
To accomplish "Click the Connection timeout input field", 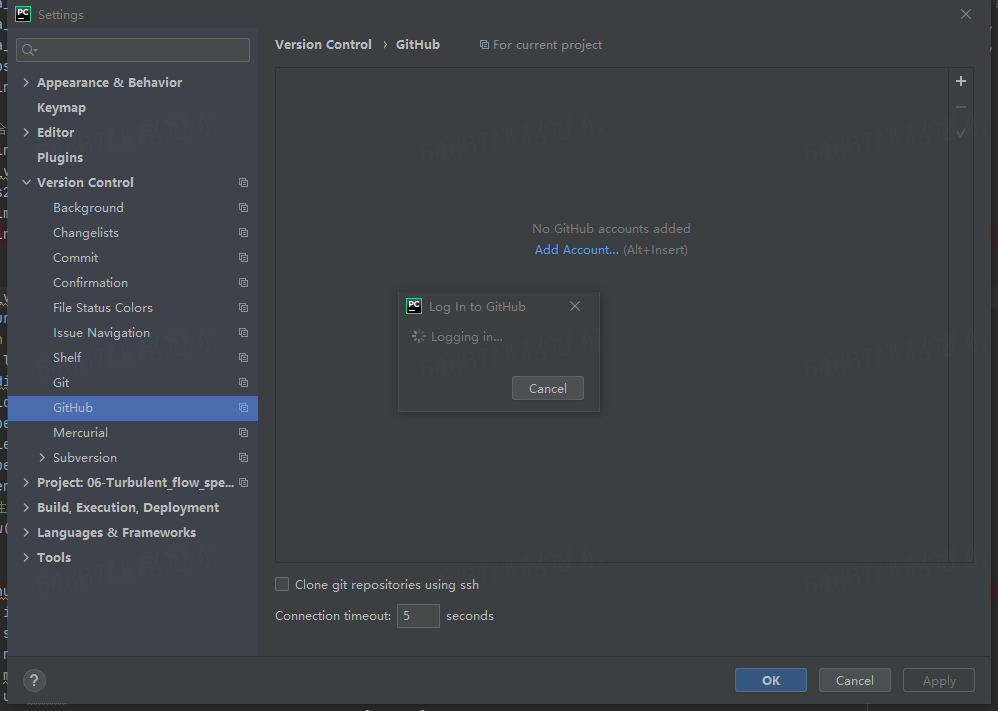I will pos(418,616).
